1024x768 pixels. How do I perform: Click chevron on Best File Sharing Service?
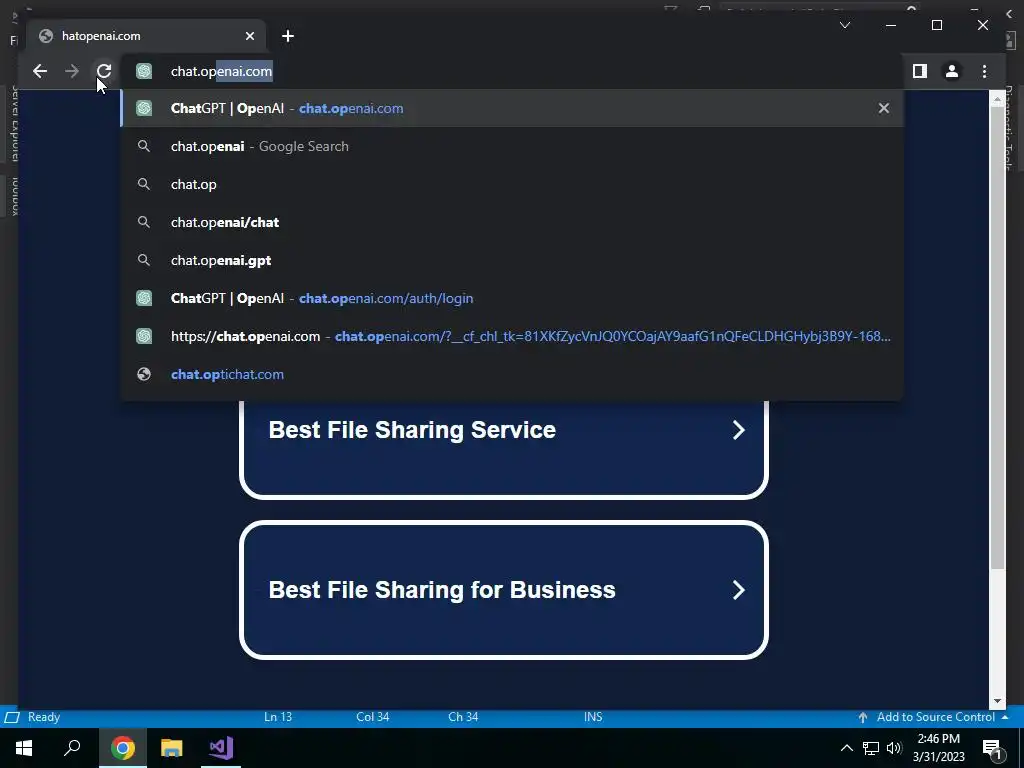(x=739, y=430)
